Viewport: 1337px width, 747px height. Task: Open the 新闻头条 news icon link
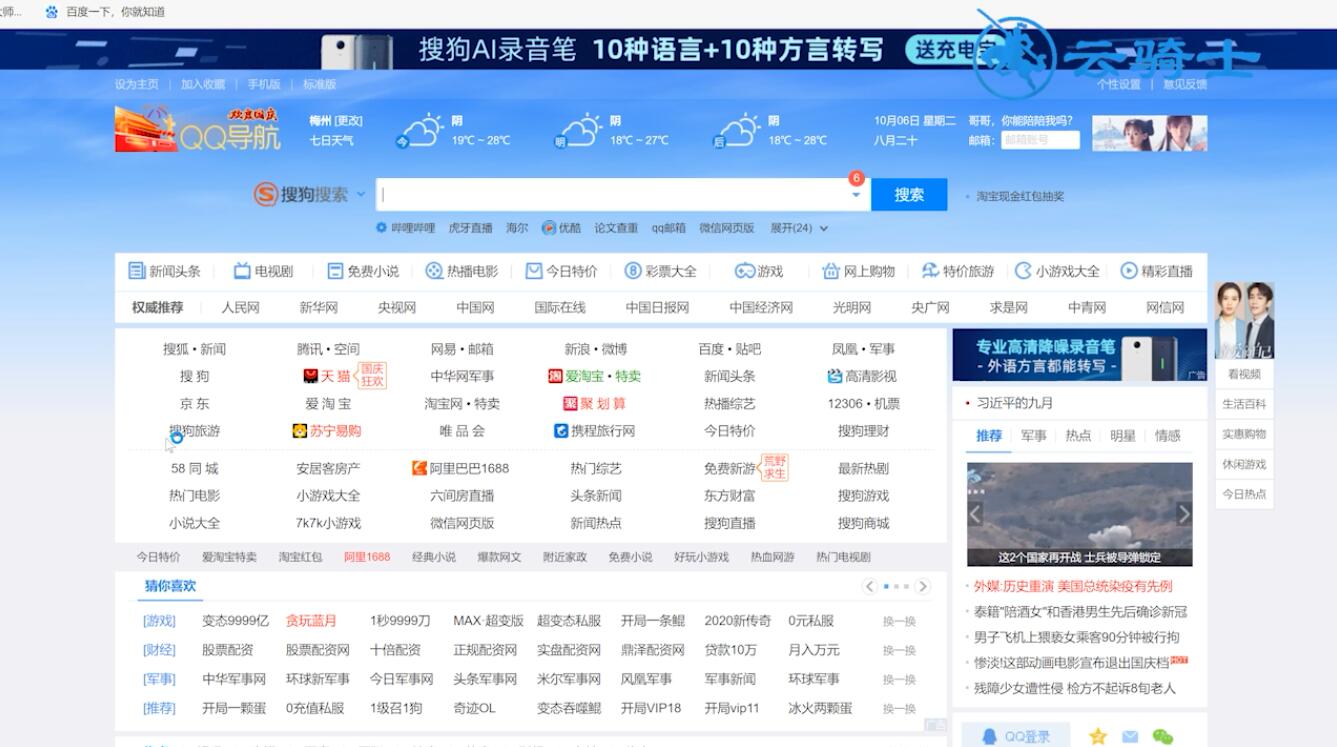point(164,271)
